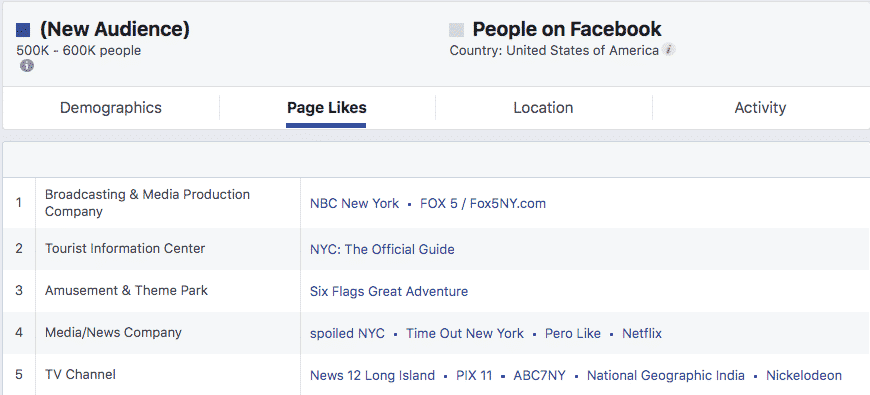
Task: Click NYC: The Official Guide link
Action: [382, 250]
